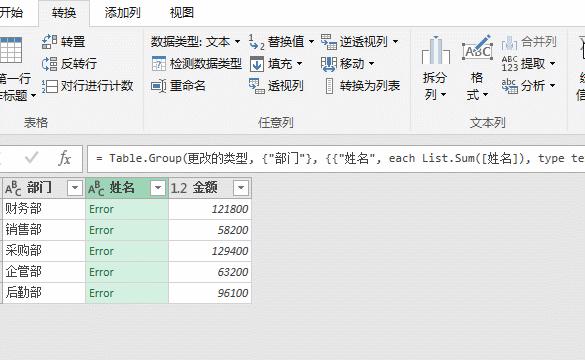Open the 姓名 column filter dropdown

(x=158, y=188)
